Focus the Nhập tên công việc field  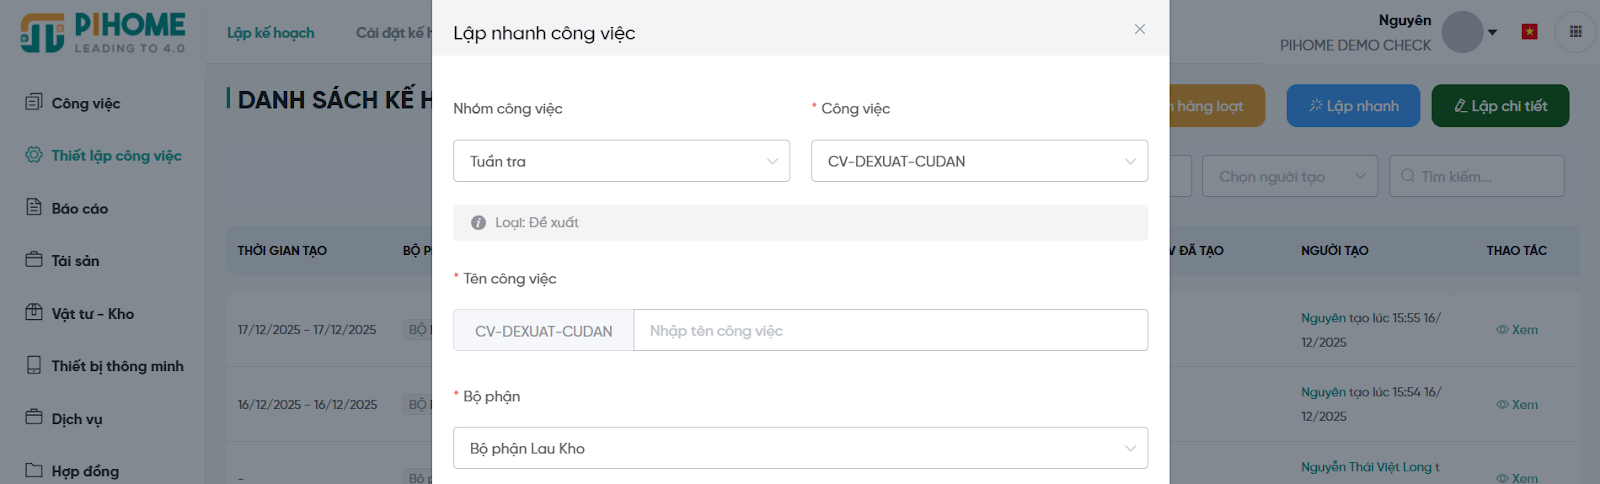click(890, 331)
